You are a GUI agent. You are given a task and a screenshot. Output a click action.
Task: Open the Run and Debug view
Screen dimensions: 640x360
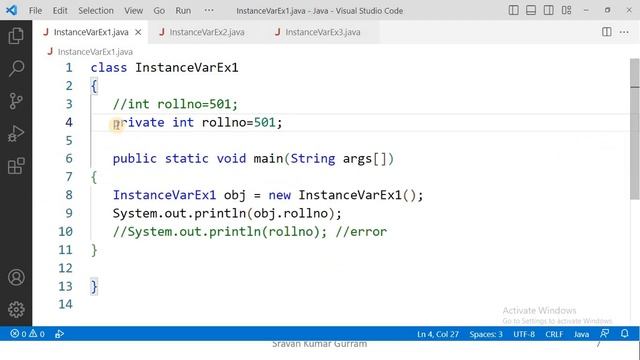click(x=16, y=133)
